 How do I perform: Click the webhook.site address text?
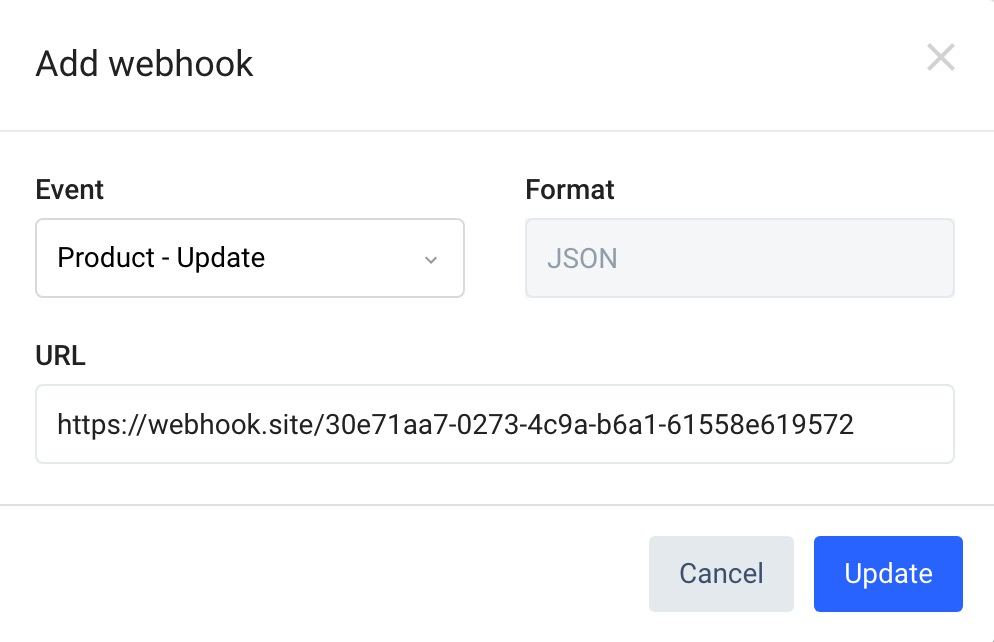click(455, 425)
